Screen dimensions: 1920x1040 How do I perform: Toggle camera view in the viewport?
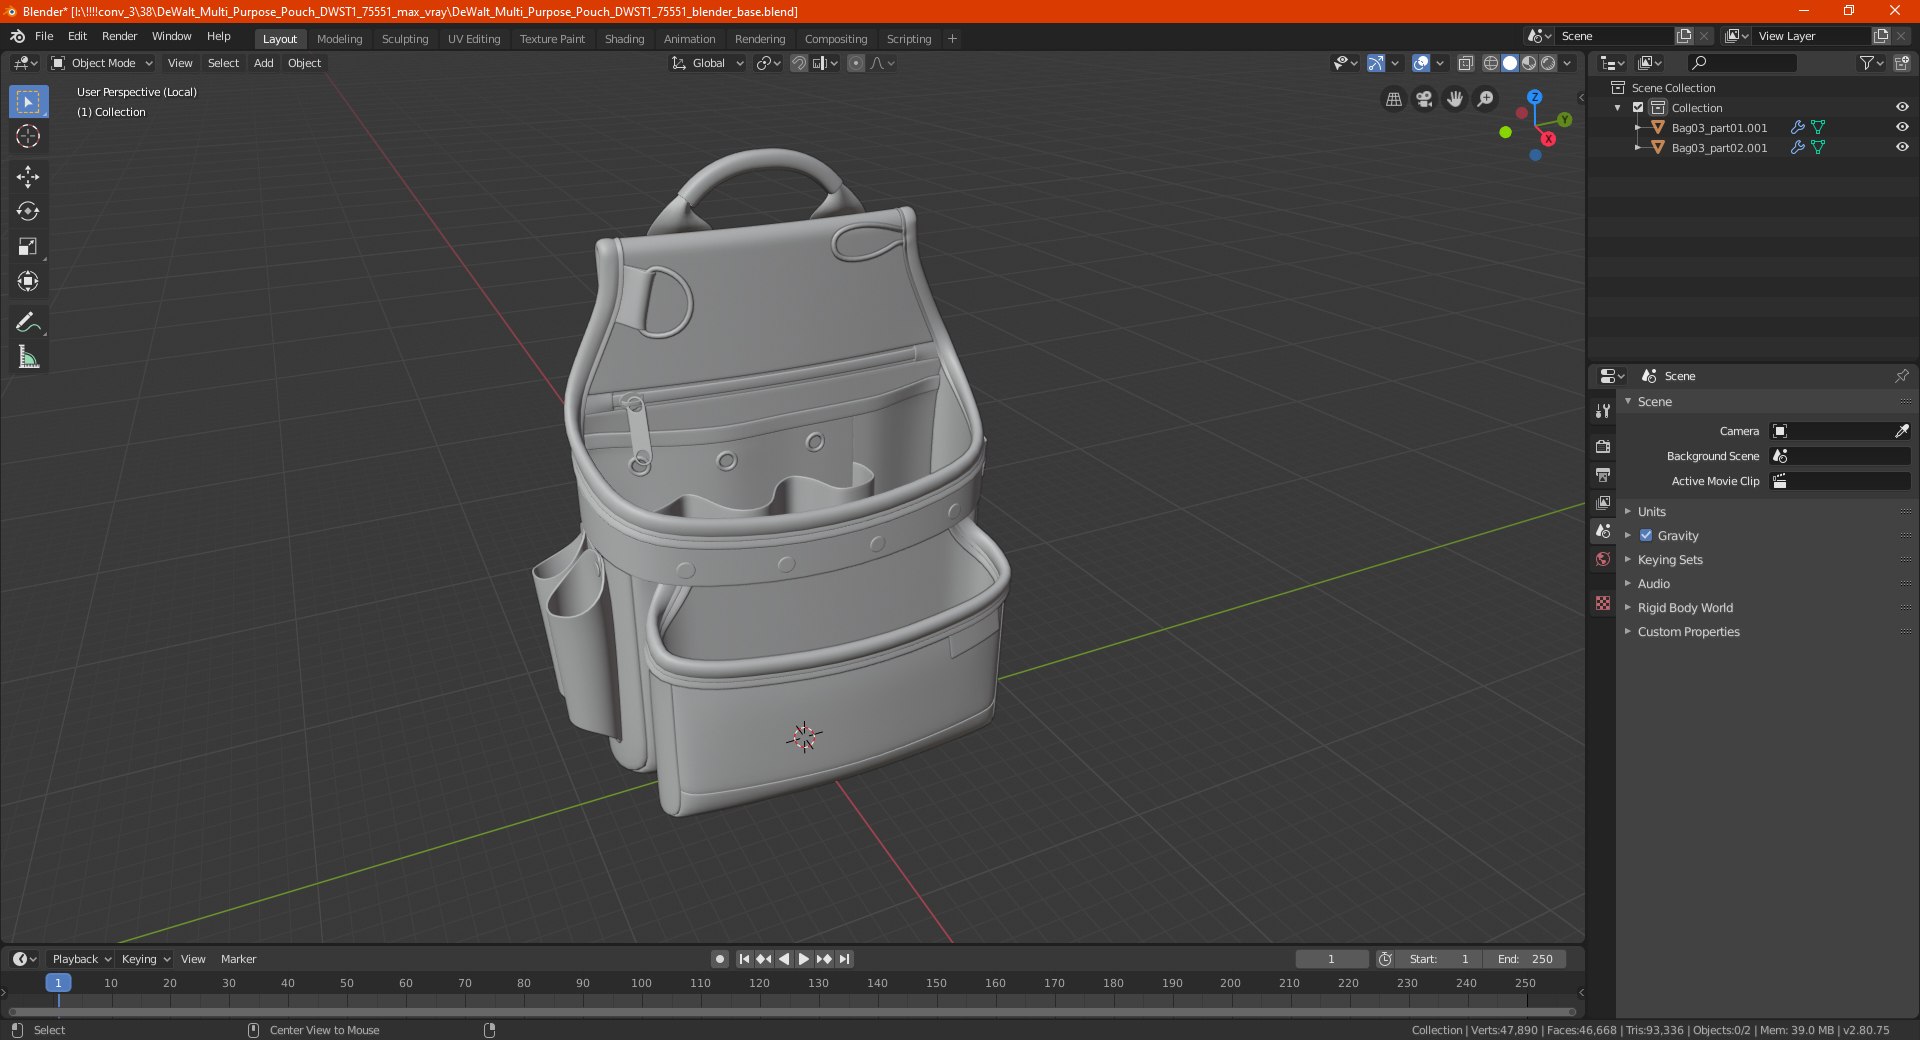(1424, 99)
